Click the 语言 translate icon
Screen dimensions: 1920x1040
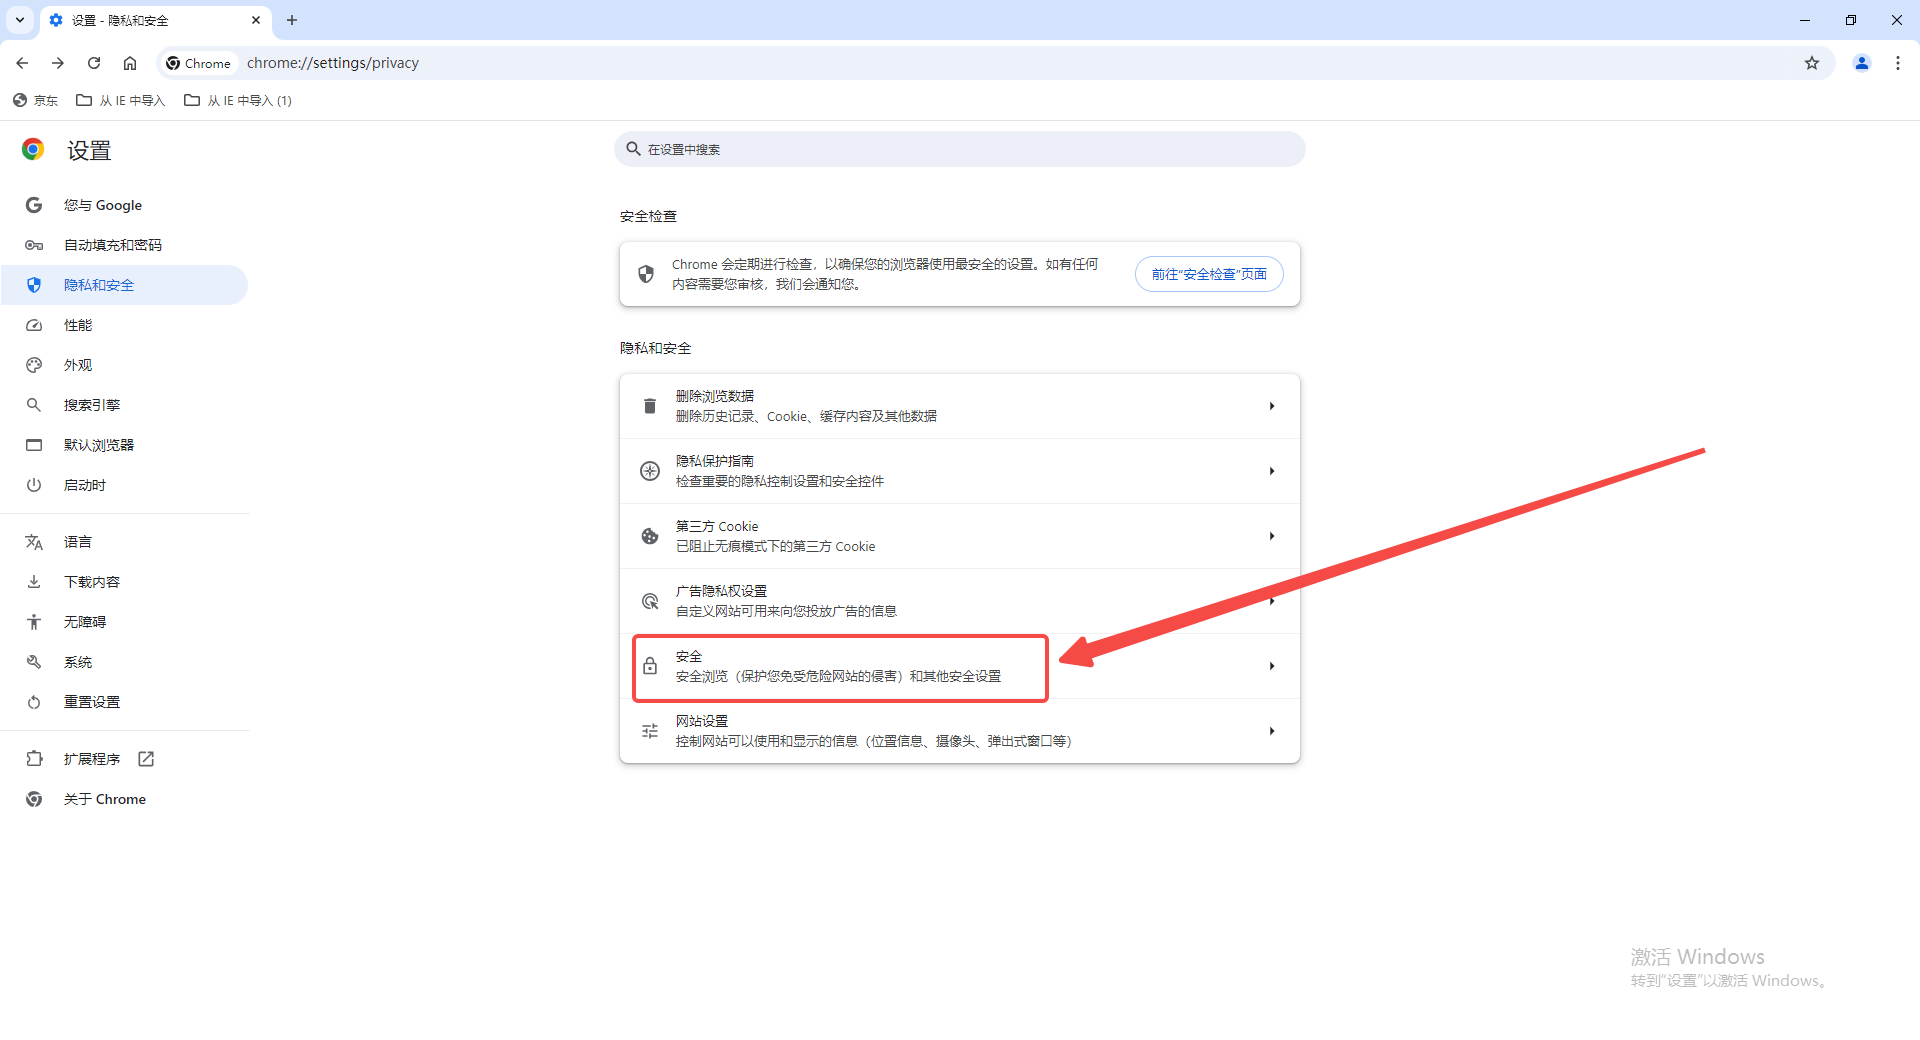click(34, 542)
